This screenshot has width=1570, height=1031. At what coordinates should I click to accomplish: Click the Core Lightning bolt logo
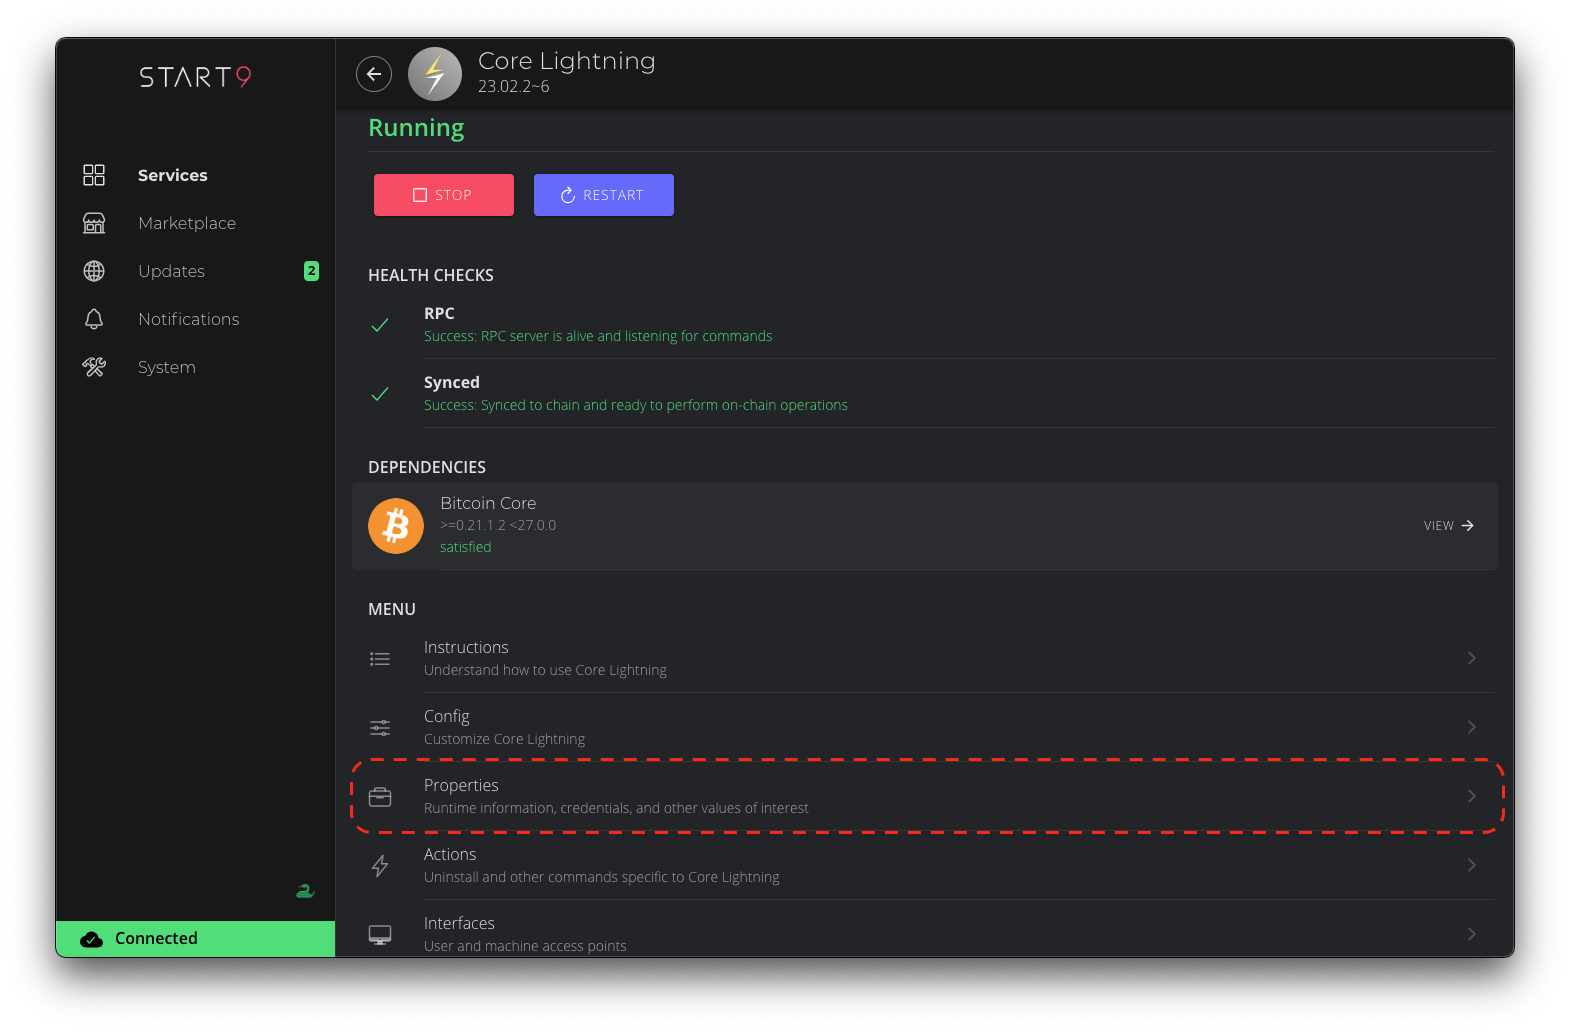[435, 74]
